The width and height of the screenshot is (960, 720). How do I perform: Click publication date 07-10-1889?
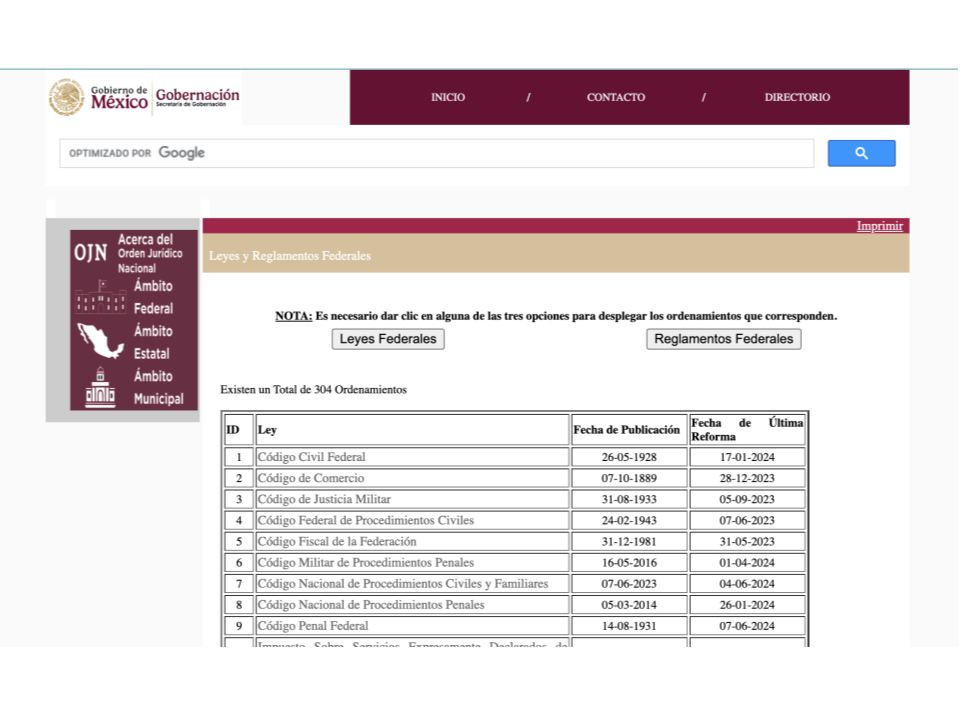pyautogui.click(x=629, y=478)
